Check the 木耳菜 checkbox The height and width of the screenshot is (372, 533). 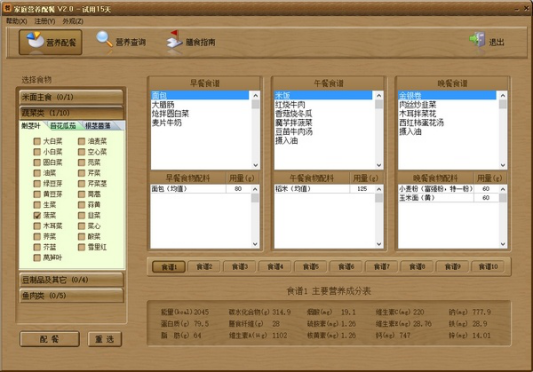click(37, 226)
